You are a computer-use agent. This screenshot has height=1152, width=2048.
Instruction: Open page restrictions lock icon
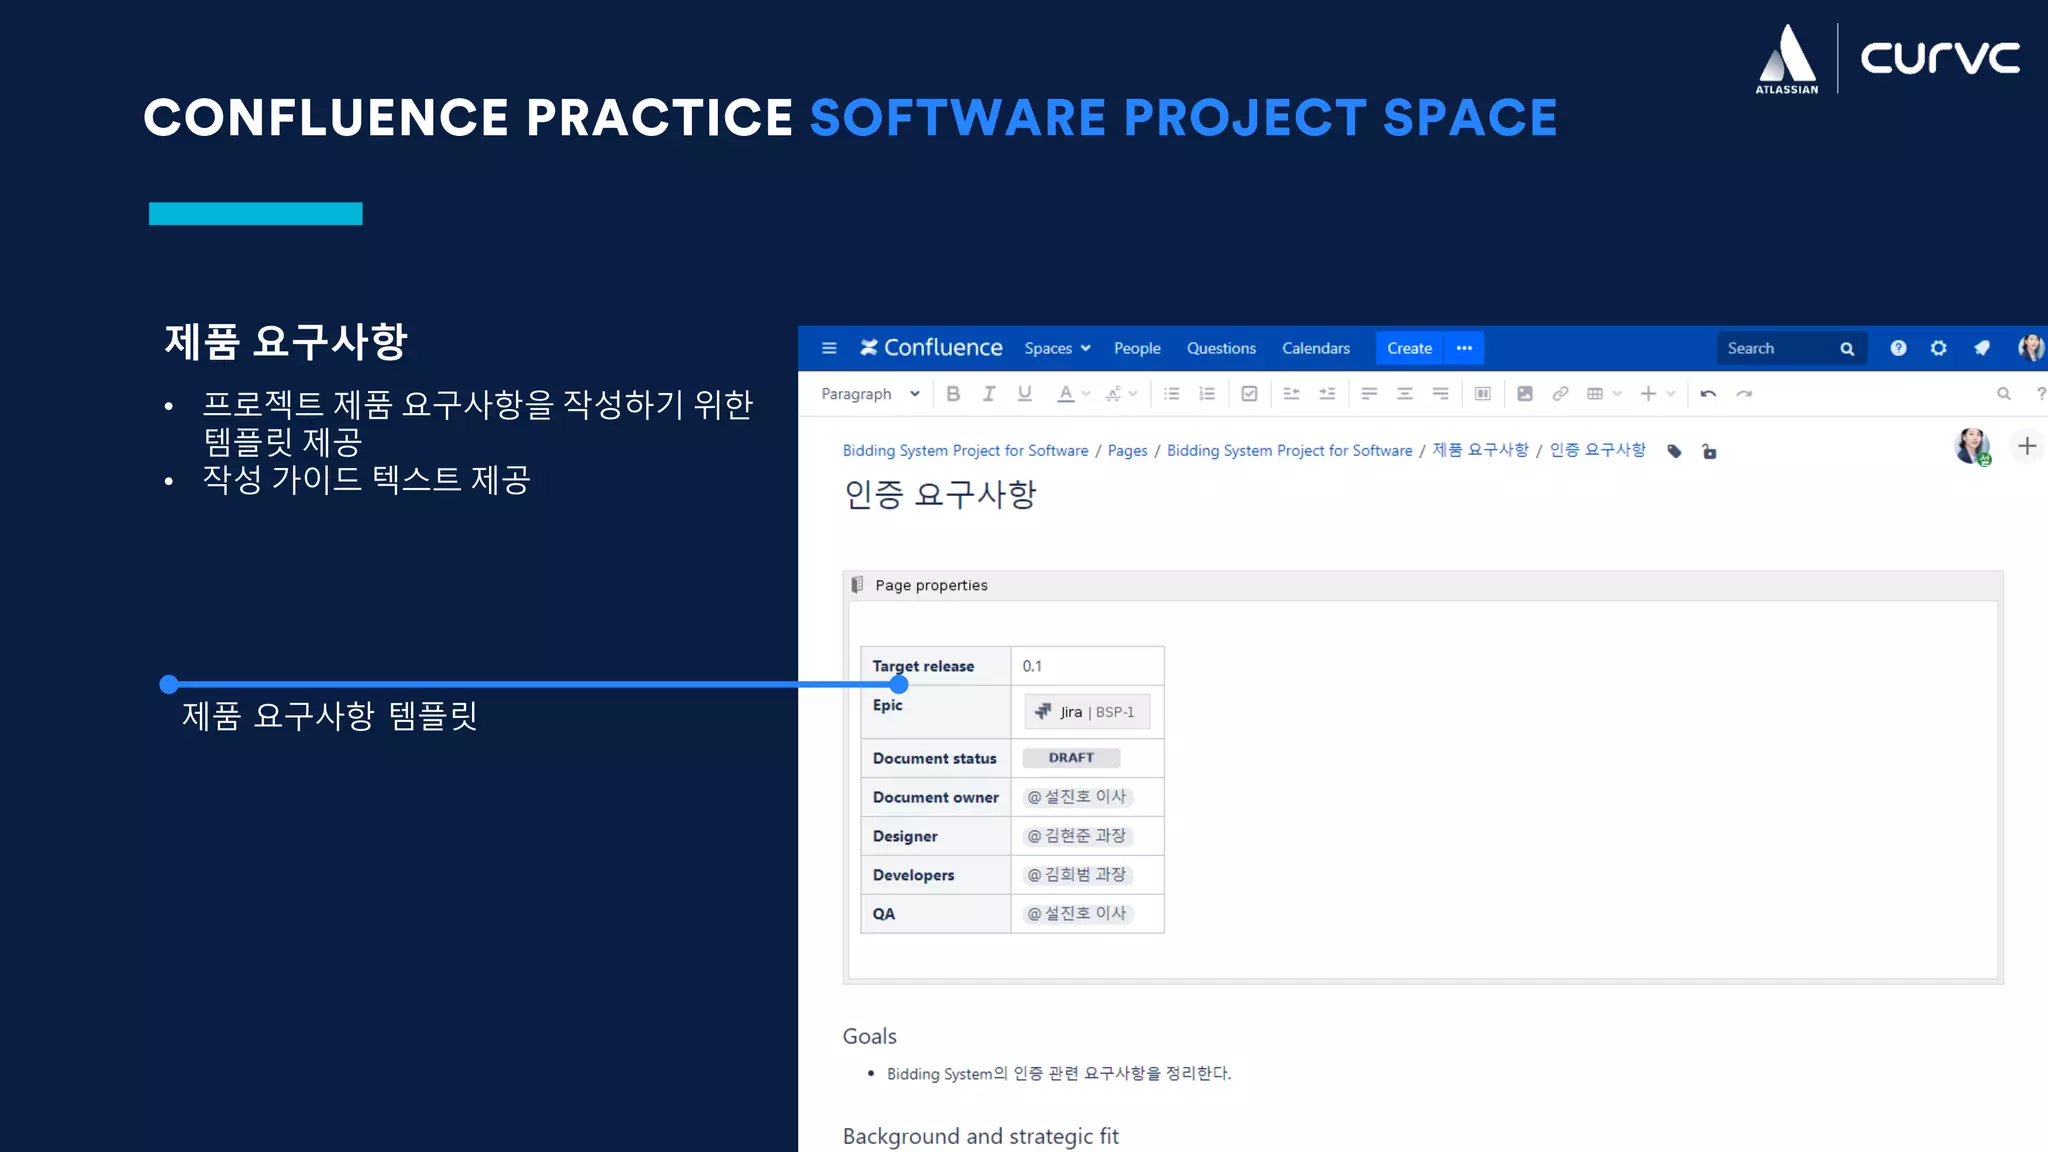(x=1710, y=451)
